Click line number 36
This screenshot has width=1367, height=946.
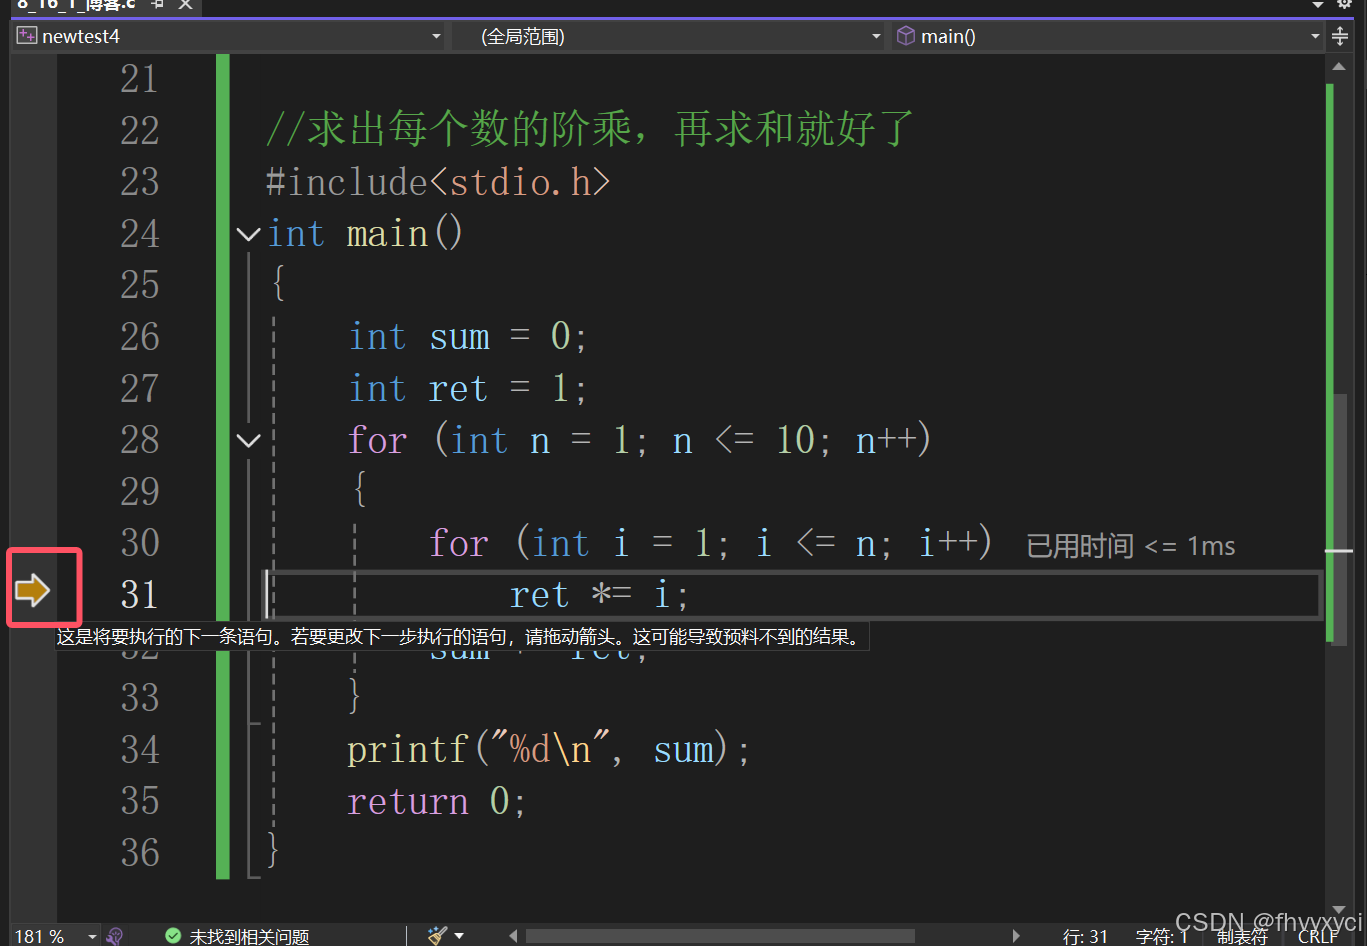pyautogui.click(x=139, y=853)
